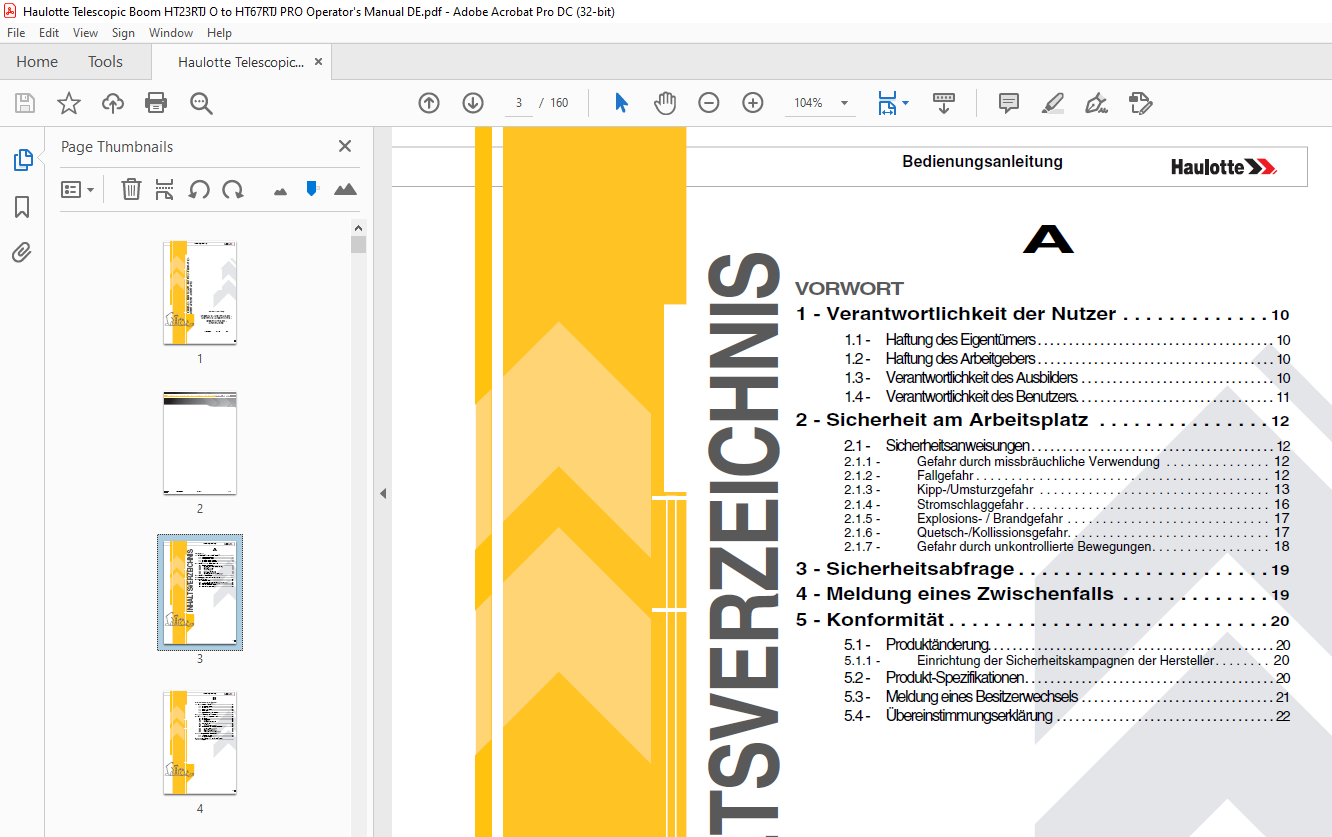Upload the document to cloud
This screenshot has height=837, width=1332.
(113, 103)
